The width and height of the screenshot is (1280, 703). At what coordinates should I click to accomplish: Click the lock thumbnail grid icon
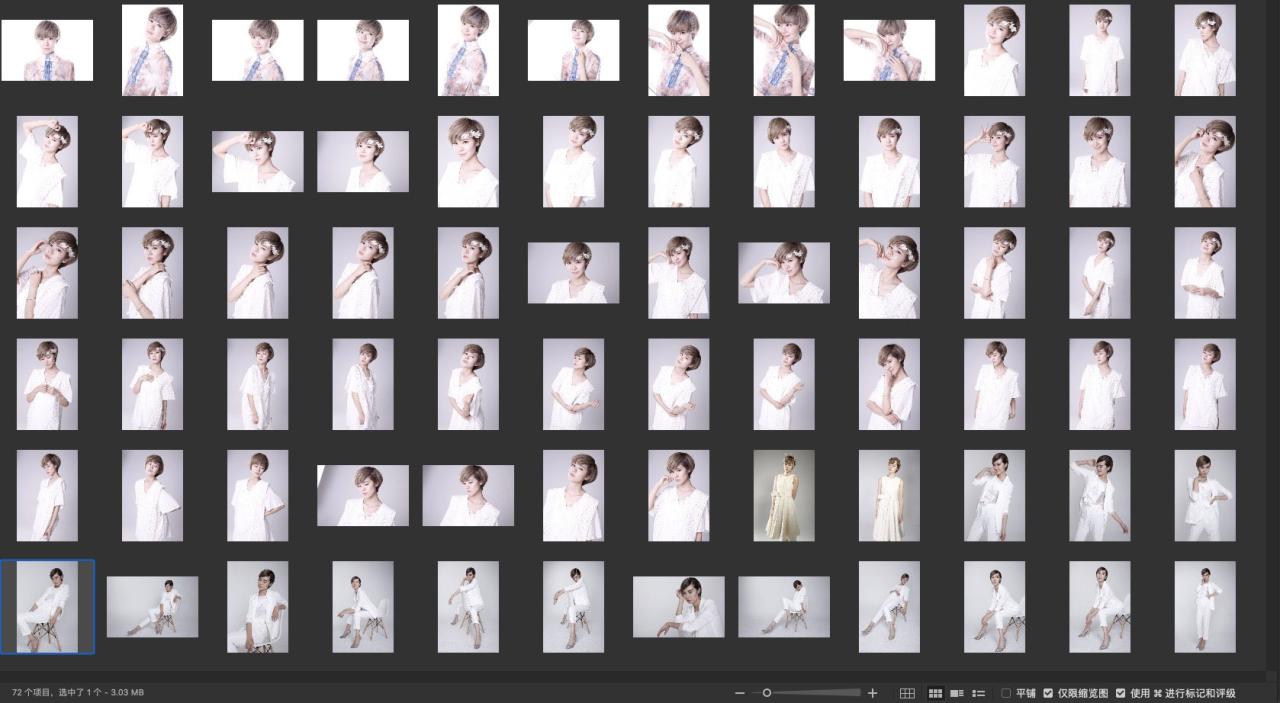pyautogui.click(x=907, y=693)
